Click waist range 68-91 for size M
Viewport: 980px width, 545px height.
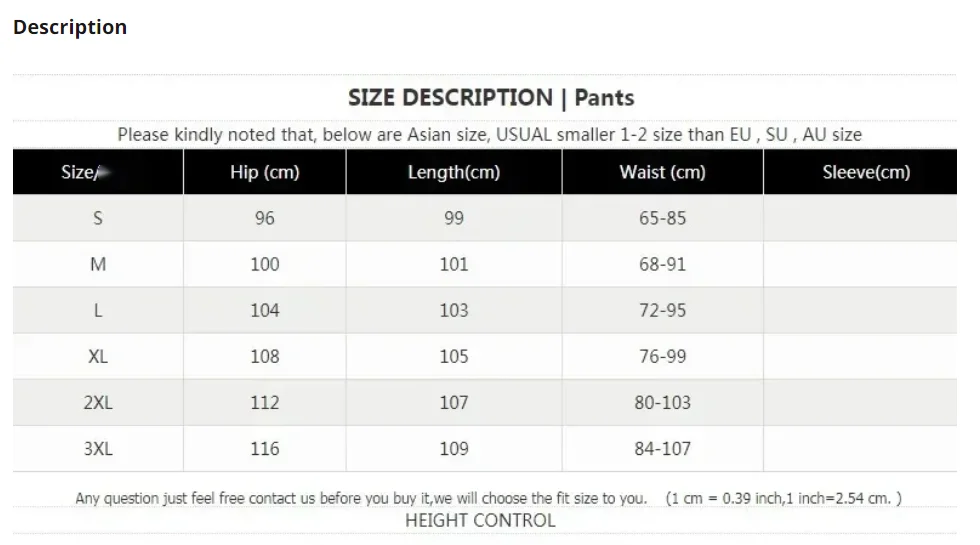(x=662, y=264)
